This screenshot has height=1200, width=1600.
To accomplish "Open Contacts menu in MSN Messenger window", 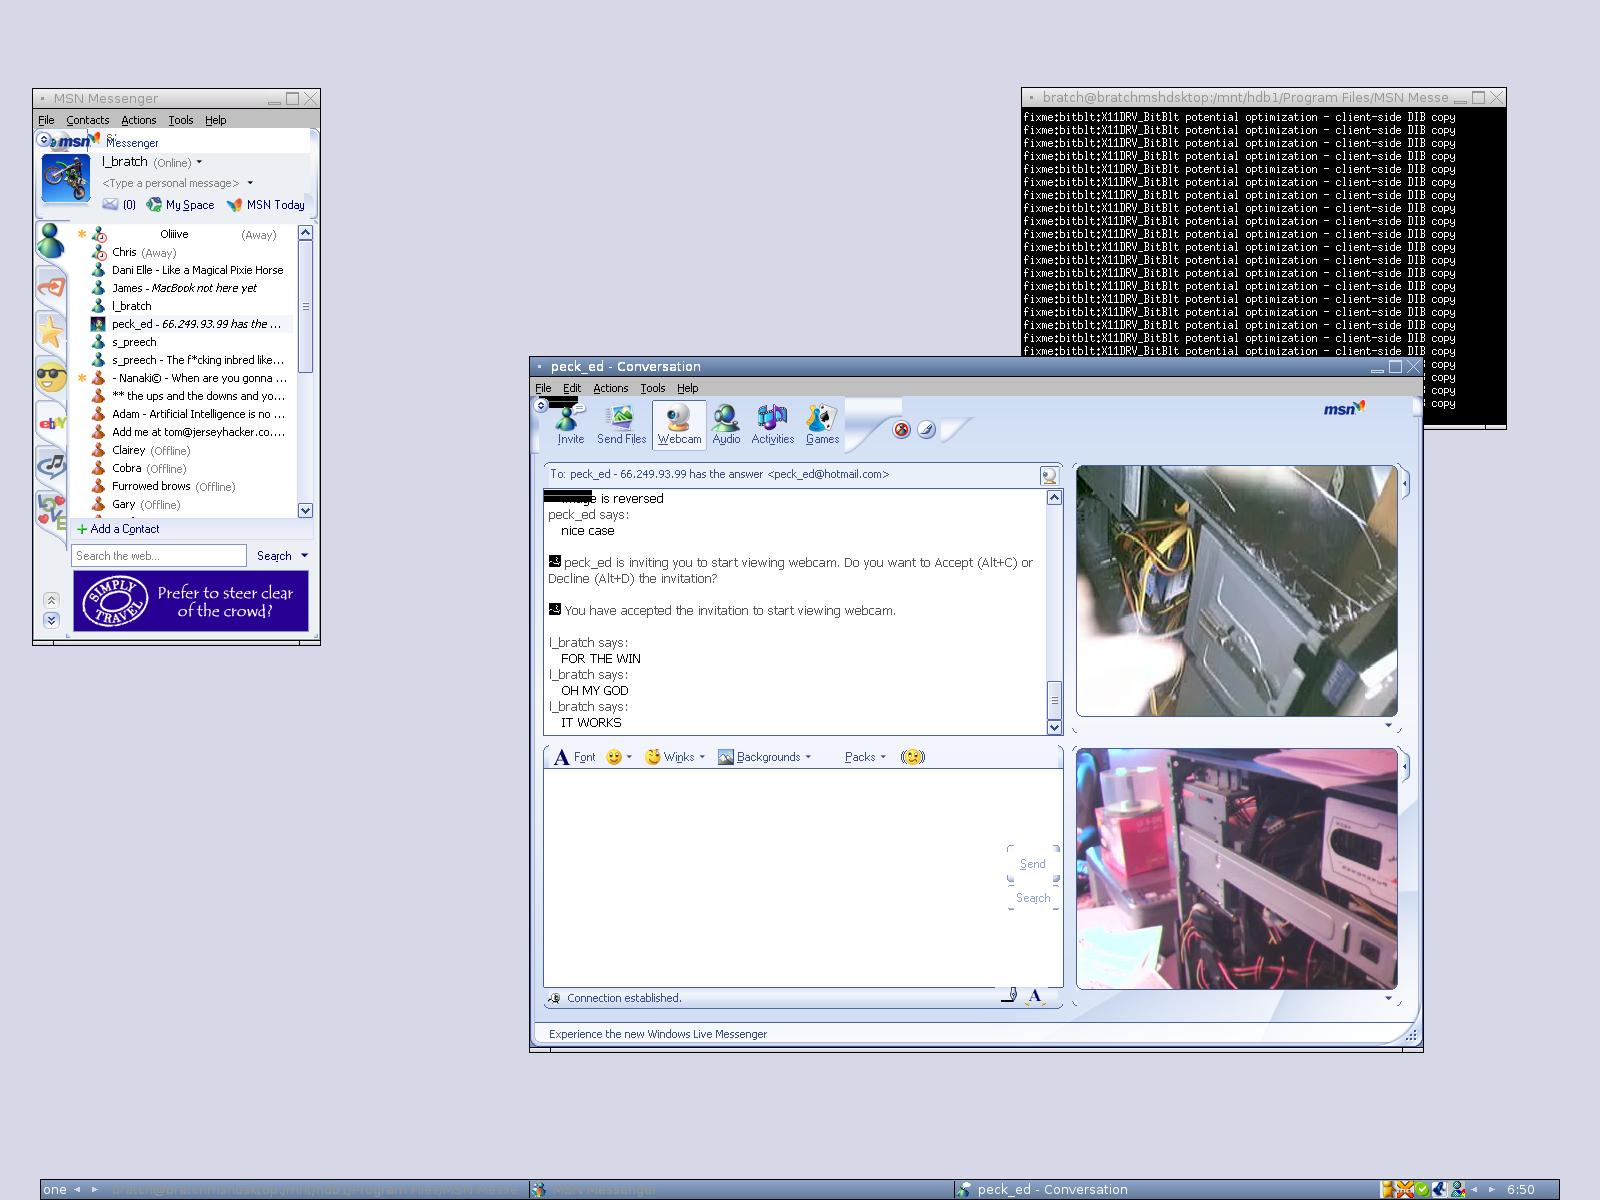I will (88, 120).
